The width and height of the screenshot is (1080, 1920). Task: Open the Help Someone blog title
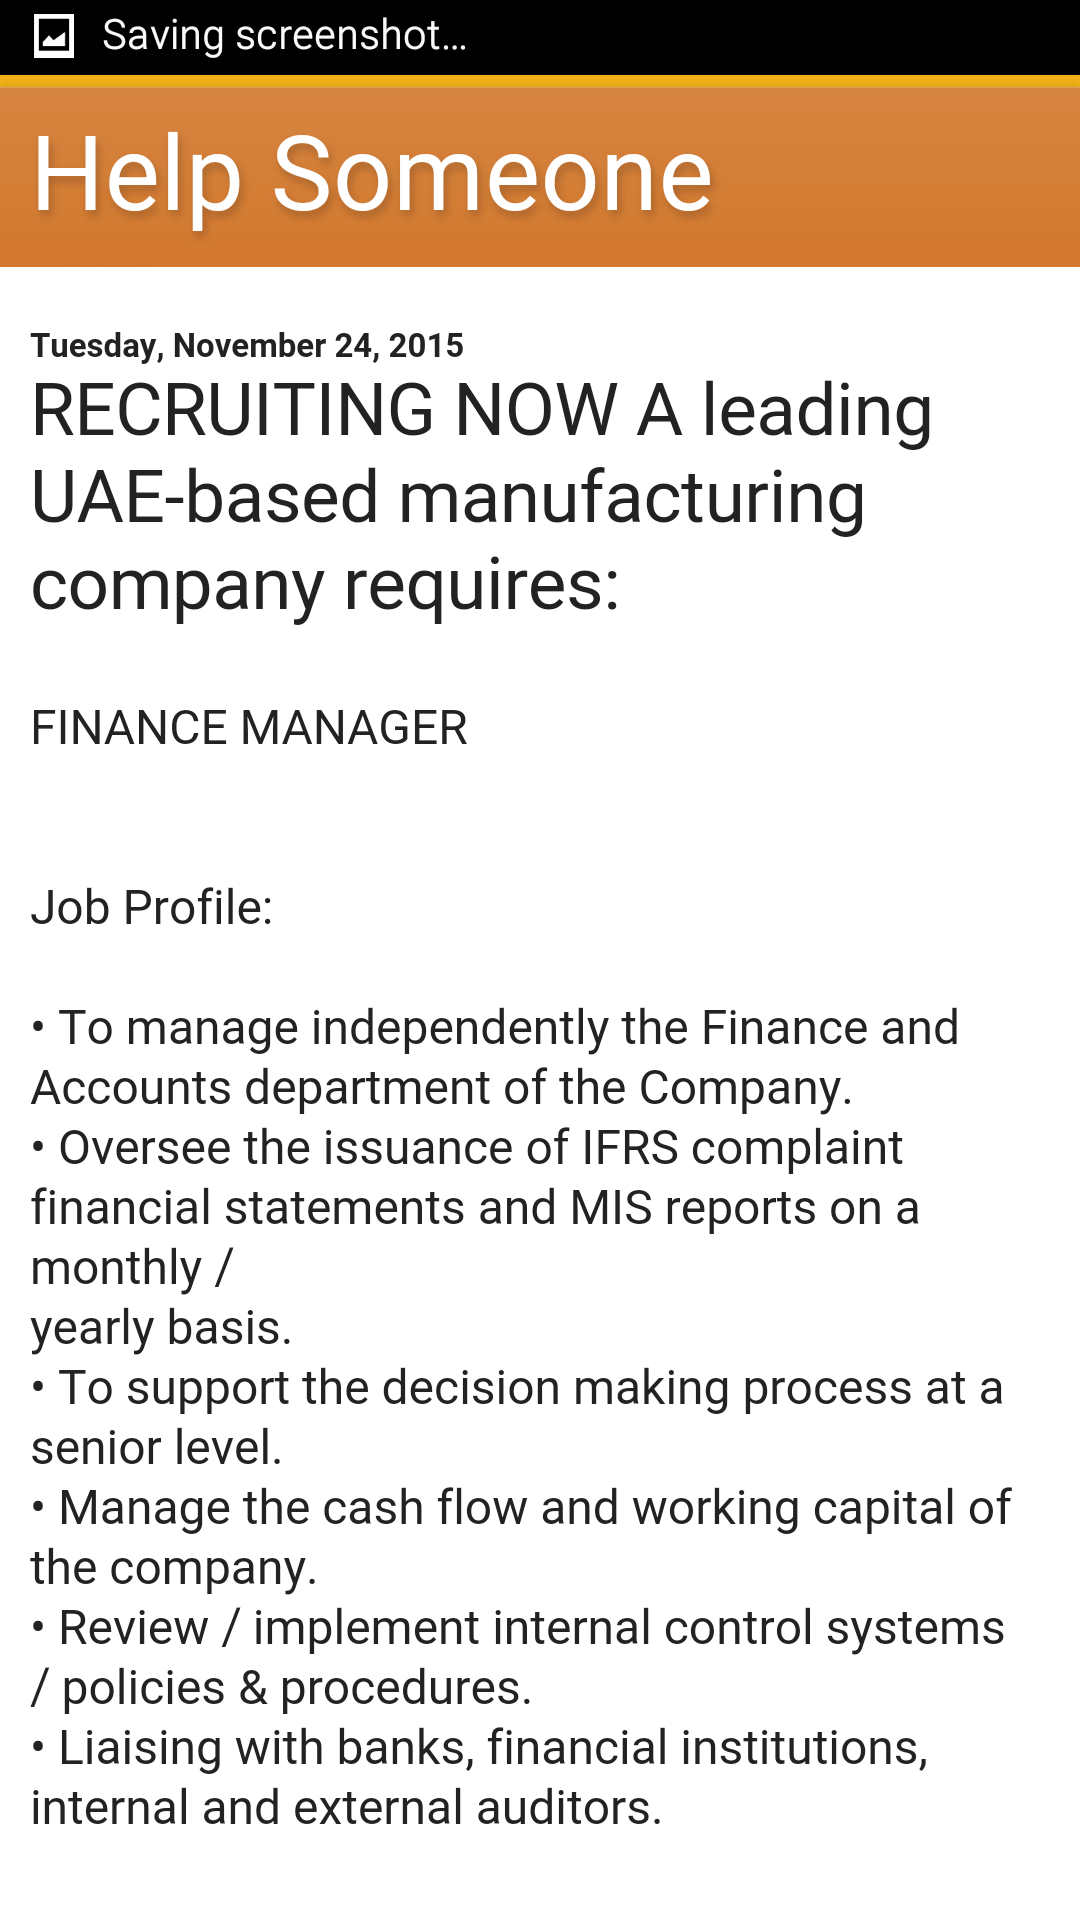(372, 175)
